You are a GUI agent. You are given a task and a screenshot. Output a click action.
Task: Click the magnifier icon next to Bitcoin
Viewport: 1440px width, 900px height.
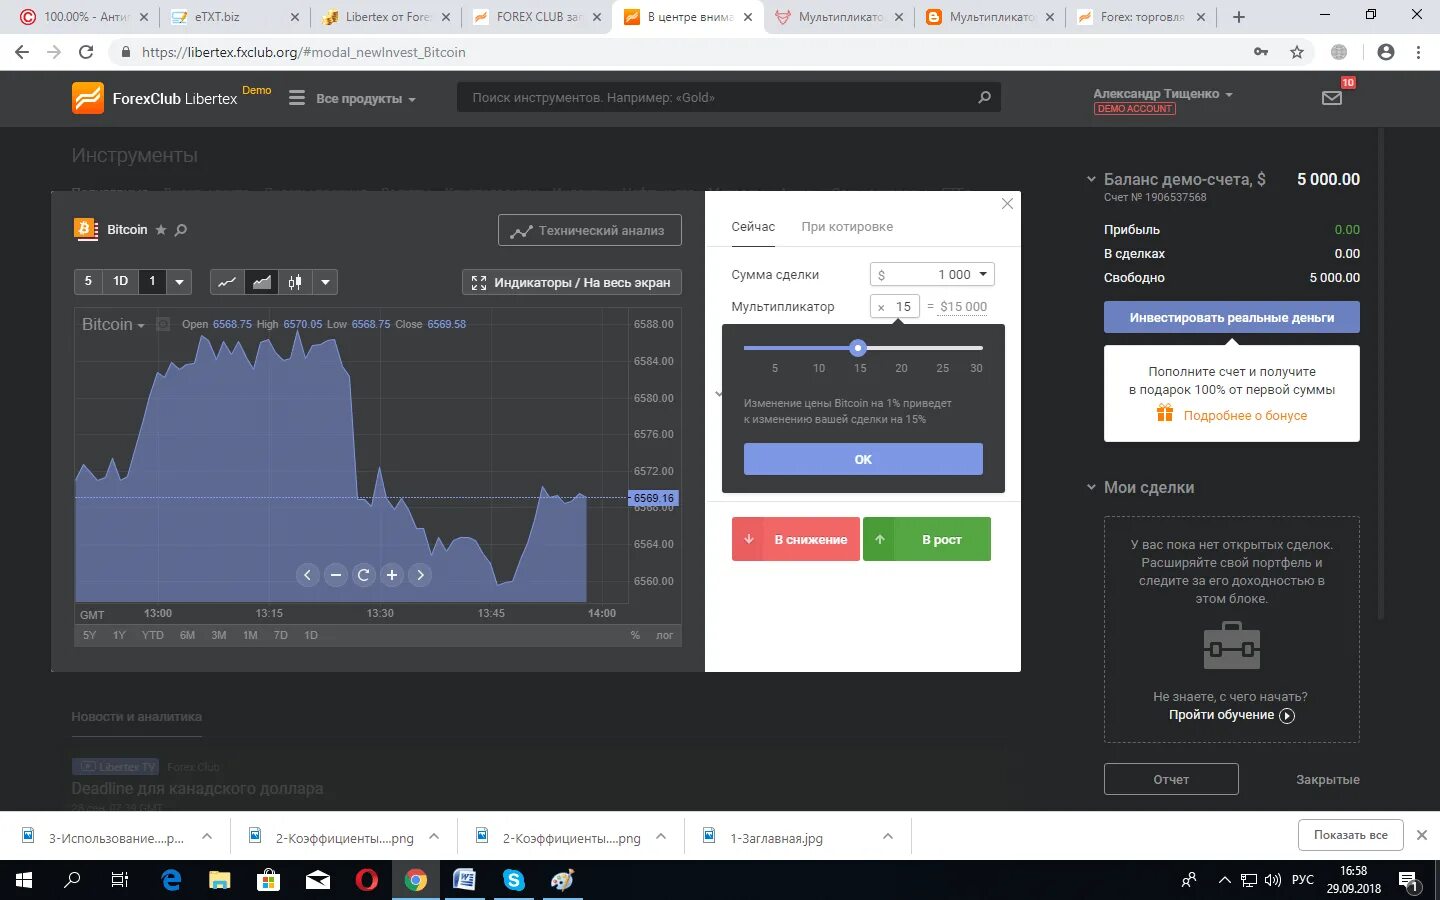coord(181,230)
